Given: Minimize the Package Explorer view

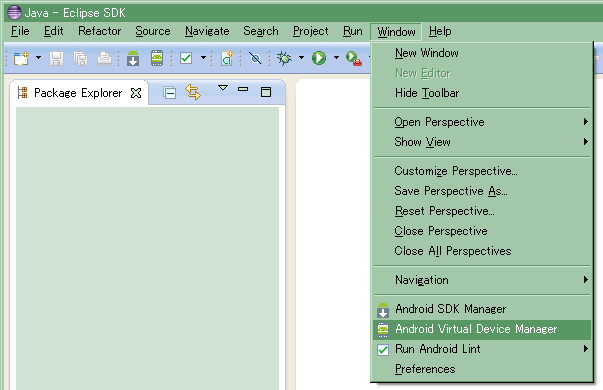Looking at the screenshot, I should click(x=243, y=89).
